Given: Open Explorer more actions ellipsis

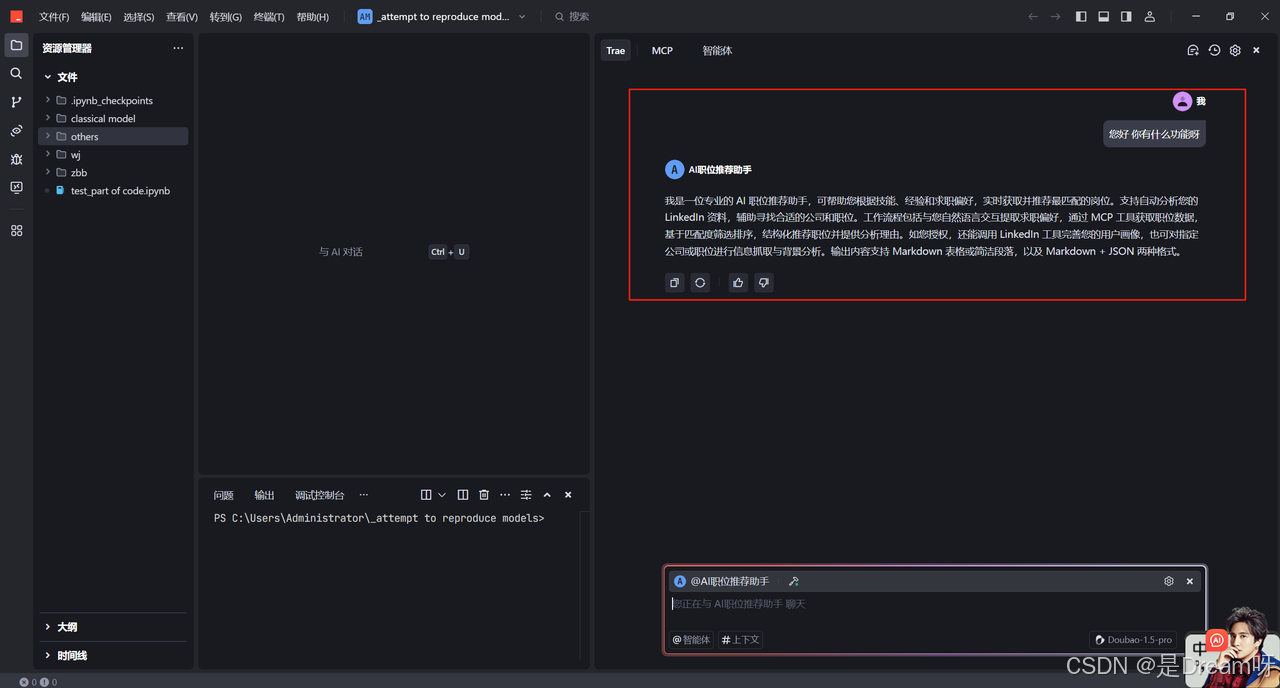Looking at the screenshot, I should [x=178, y=48].
